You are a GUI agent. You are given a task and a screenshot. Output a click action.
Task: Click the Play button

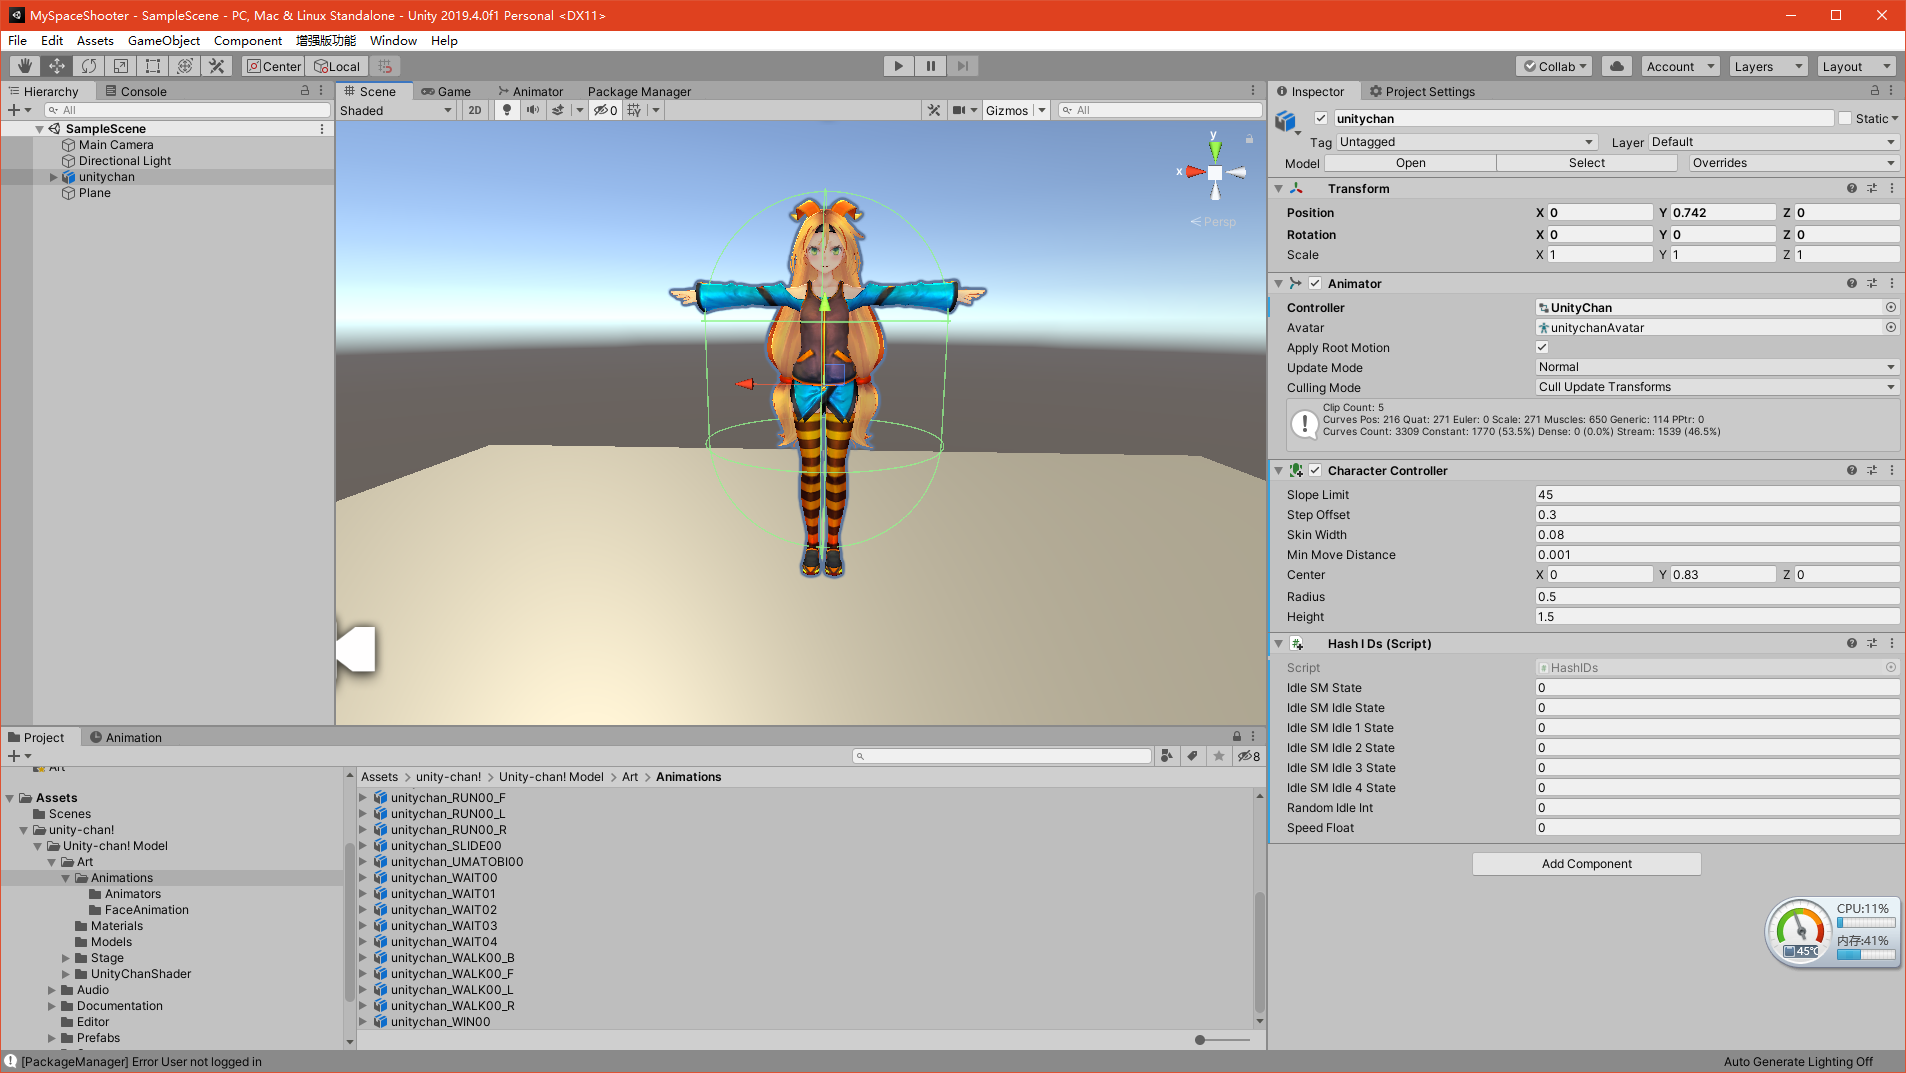coord(899,66)
